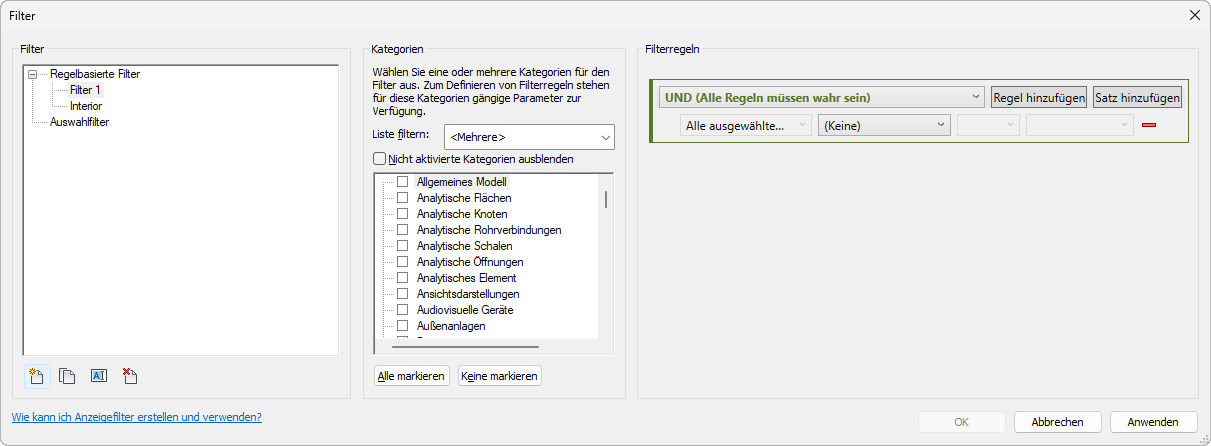Close the Filter dialog with the X
The image size is (1211, 446).
1194,15
